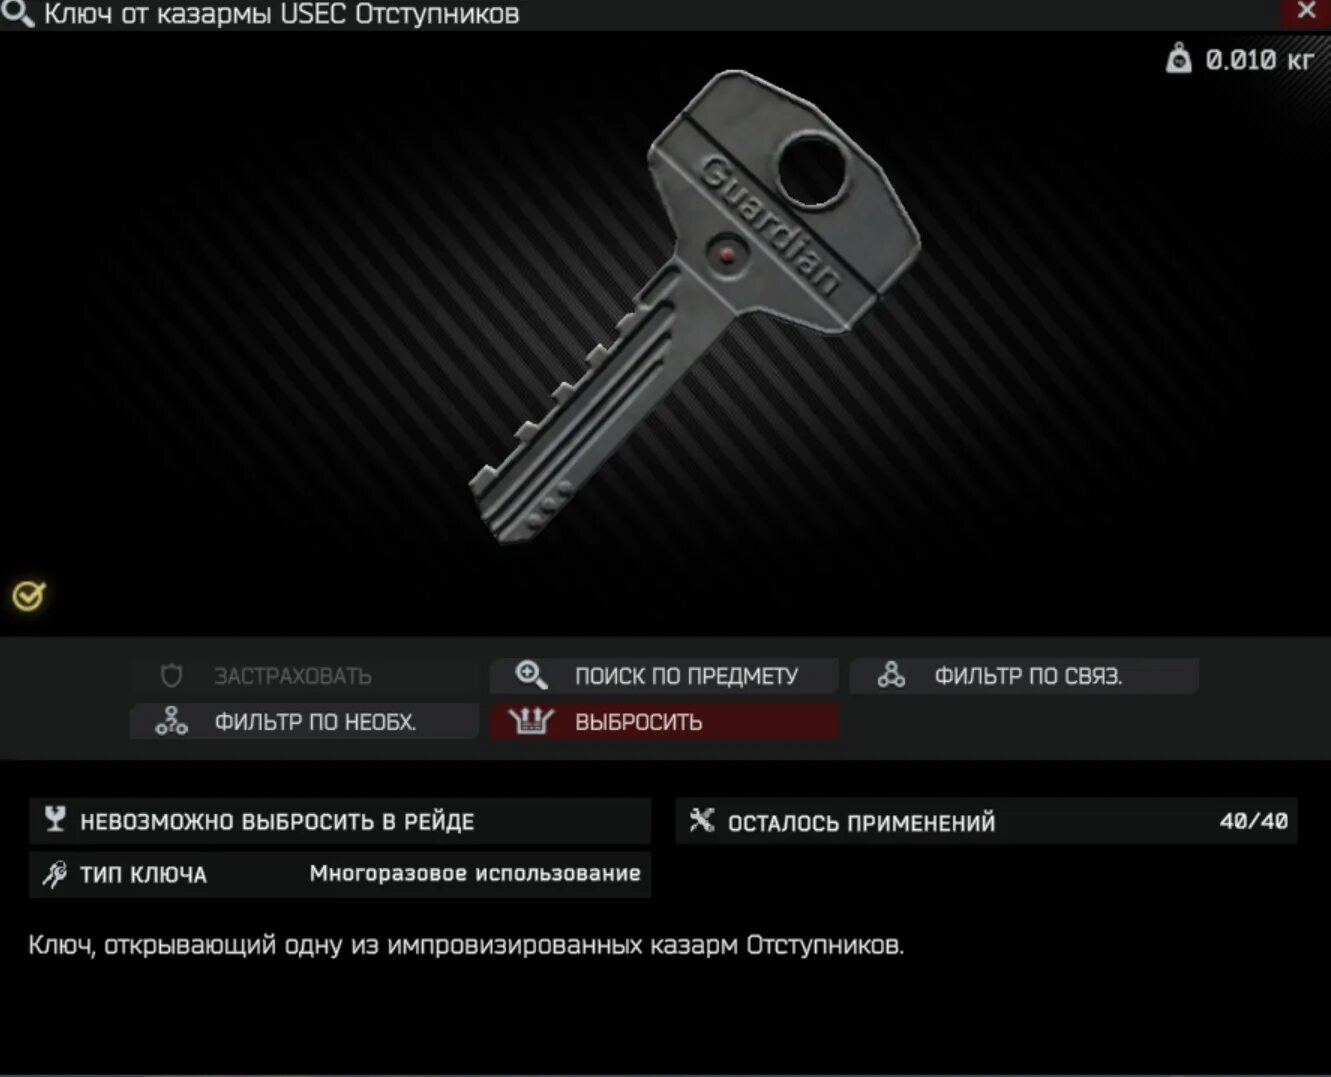Click the key icon beside ТИП КЛЮЧА
Image resolution: width=1331 pixels, height=1077 pixels.
[x=55, y=874]
